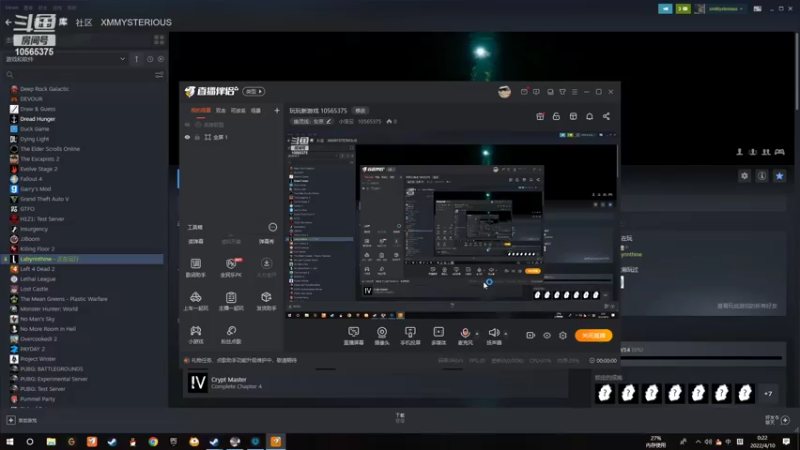This screenshot has width=800, height=450.
Task: Go back with Steam's back arrow
Action: pyautogui.click(x=8, y=22)
